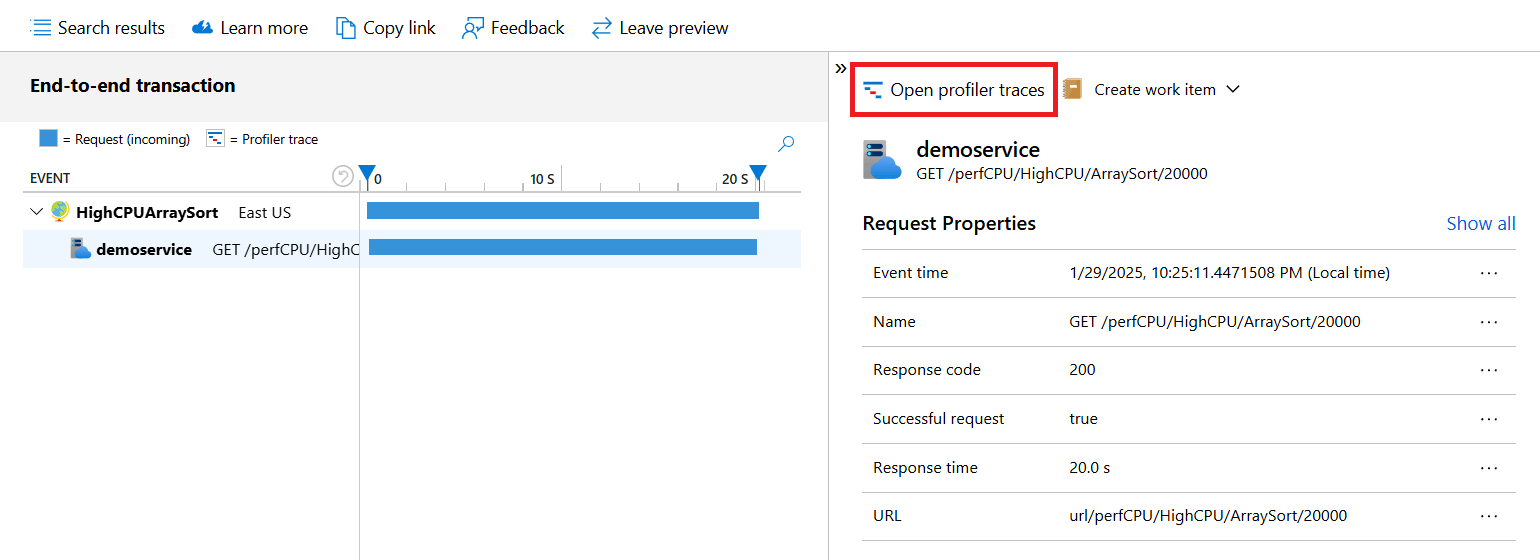Click the Search results list icon
This screenshot has width=1540, height=560.
(41, 28)
